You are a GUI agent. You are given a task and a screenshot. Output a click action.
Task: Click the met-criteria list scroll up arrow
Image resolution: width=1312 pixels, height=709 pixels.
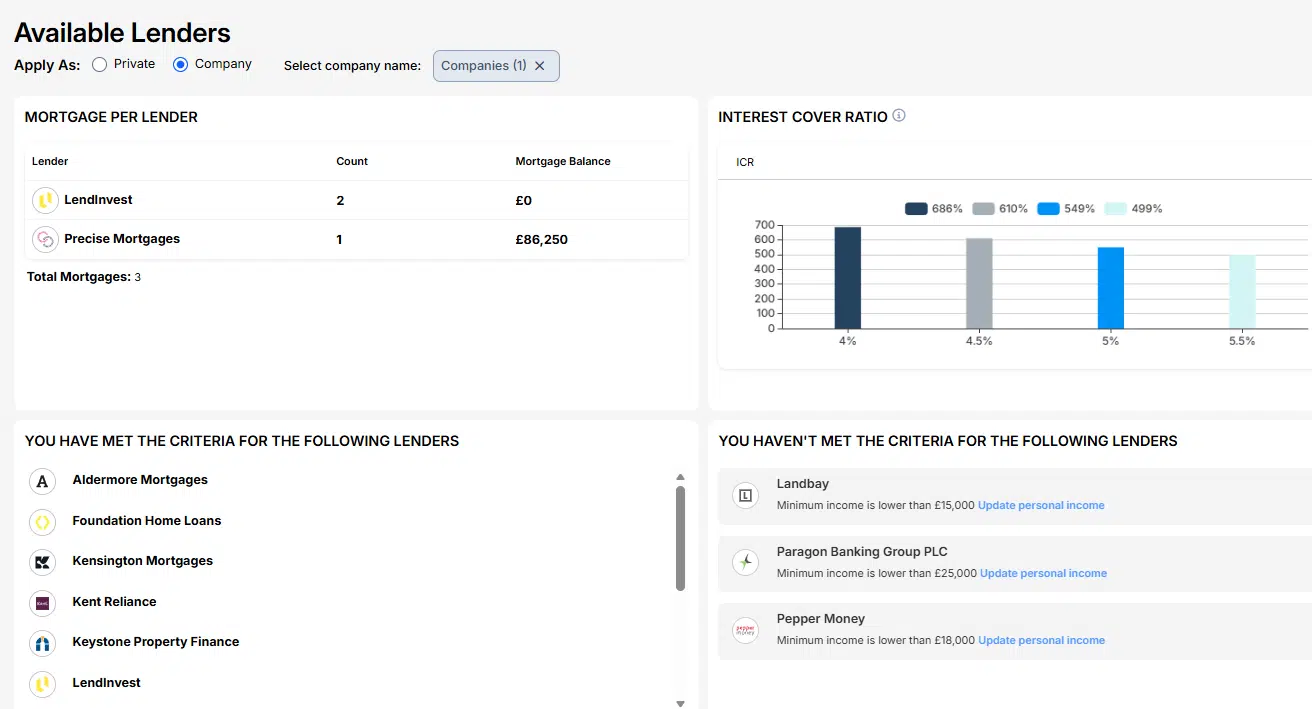point(680,478)
